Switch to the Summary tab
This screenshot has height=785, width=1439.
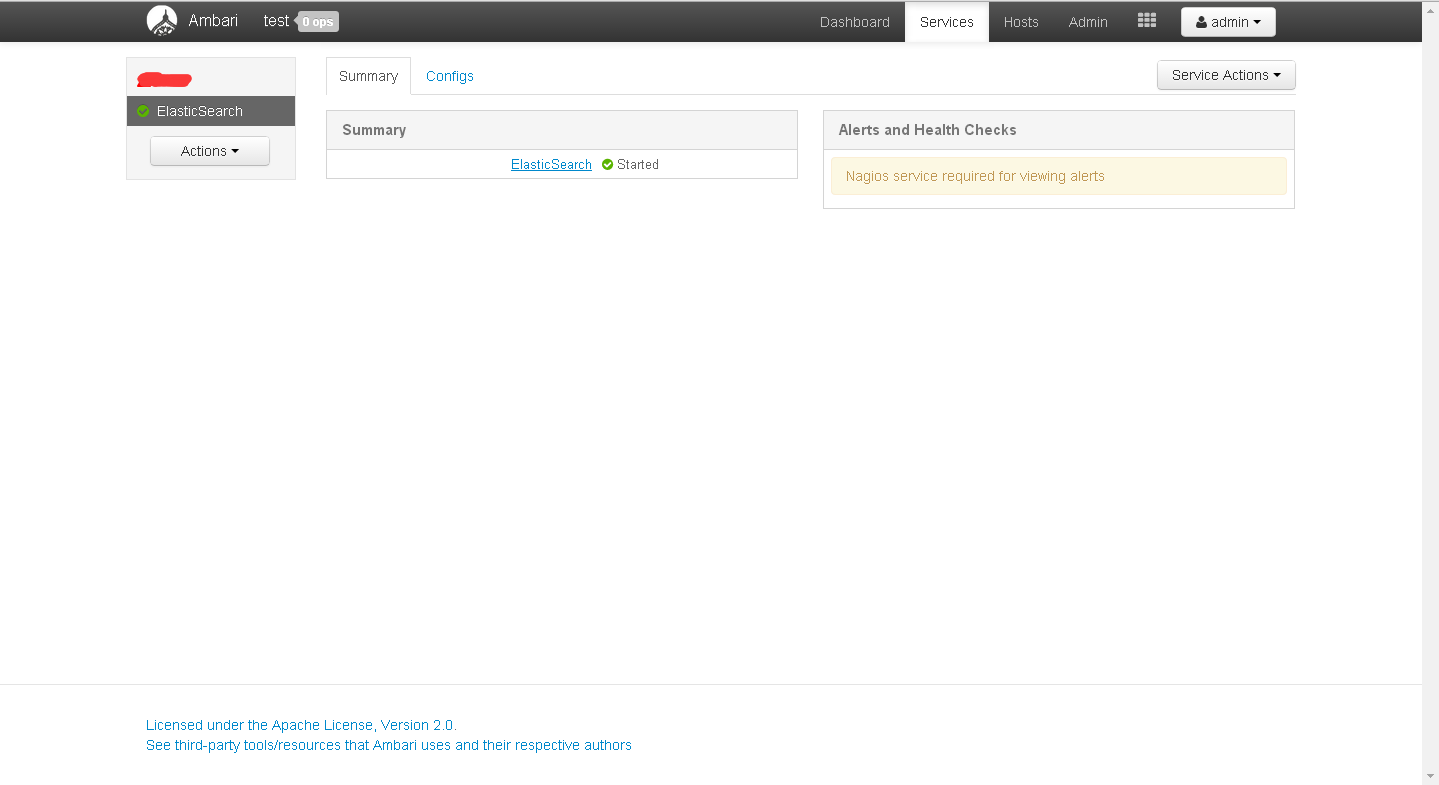(x=368, y=76)
